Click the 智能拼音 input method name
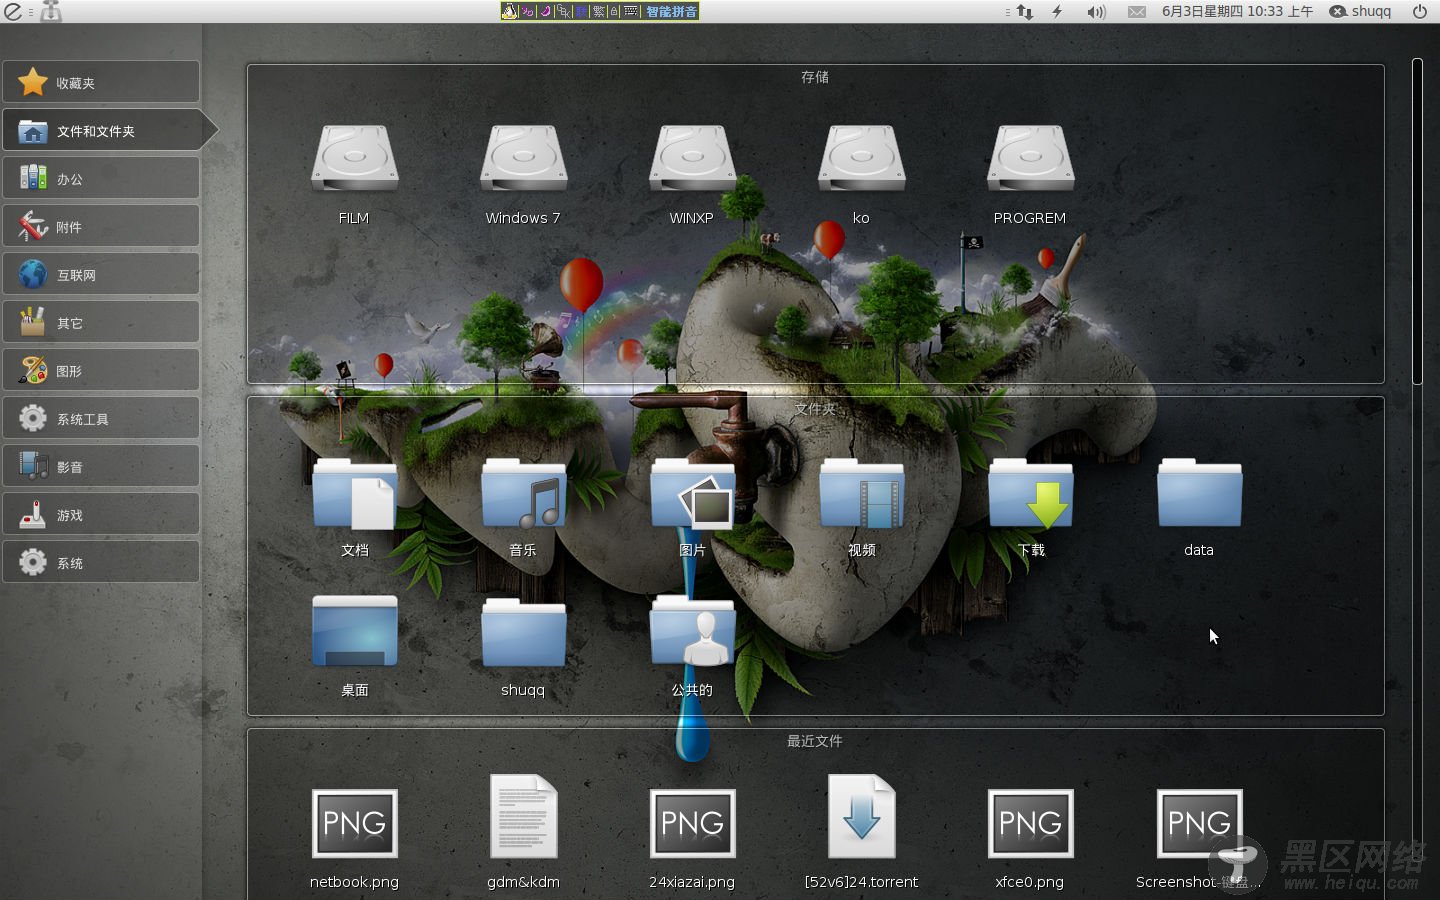Screen dimensions: 1440x900 (x=671, y=11)
